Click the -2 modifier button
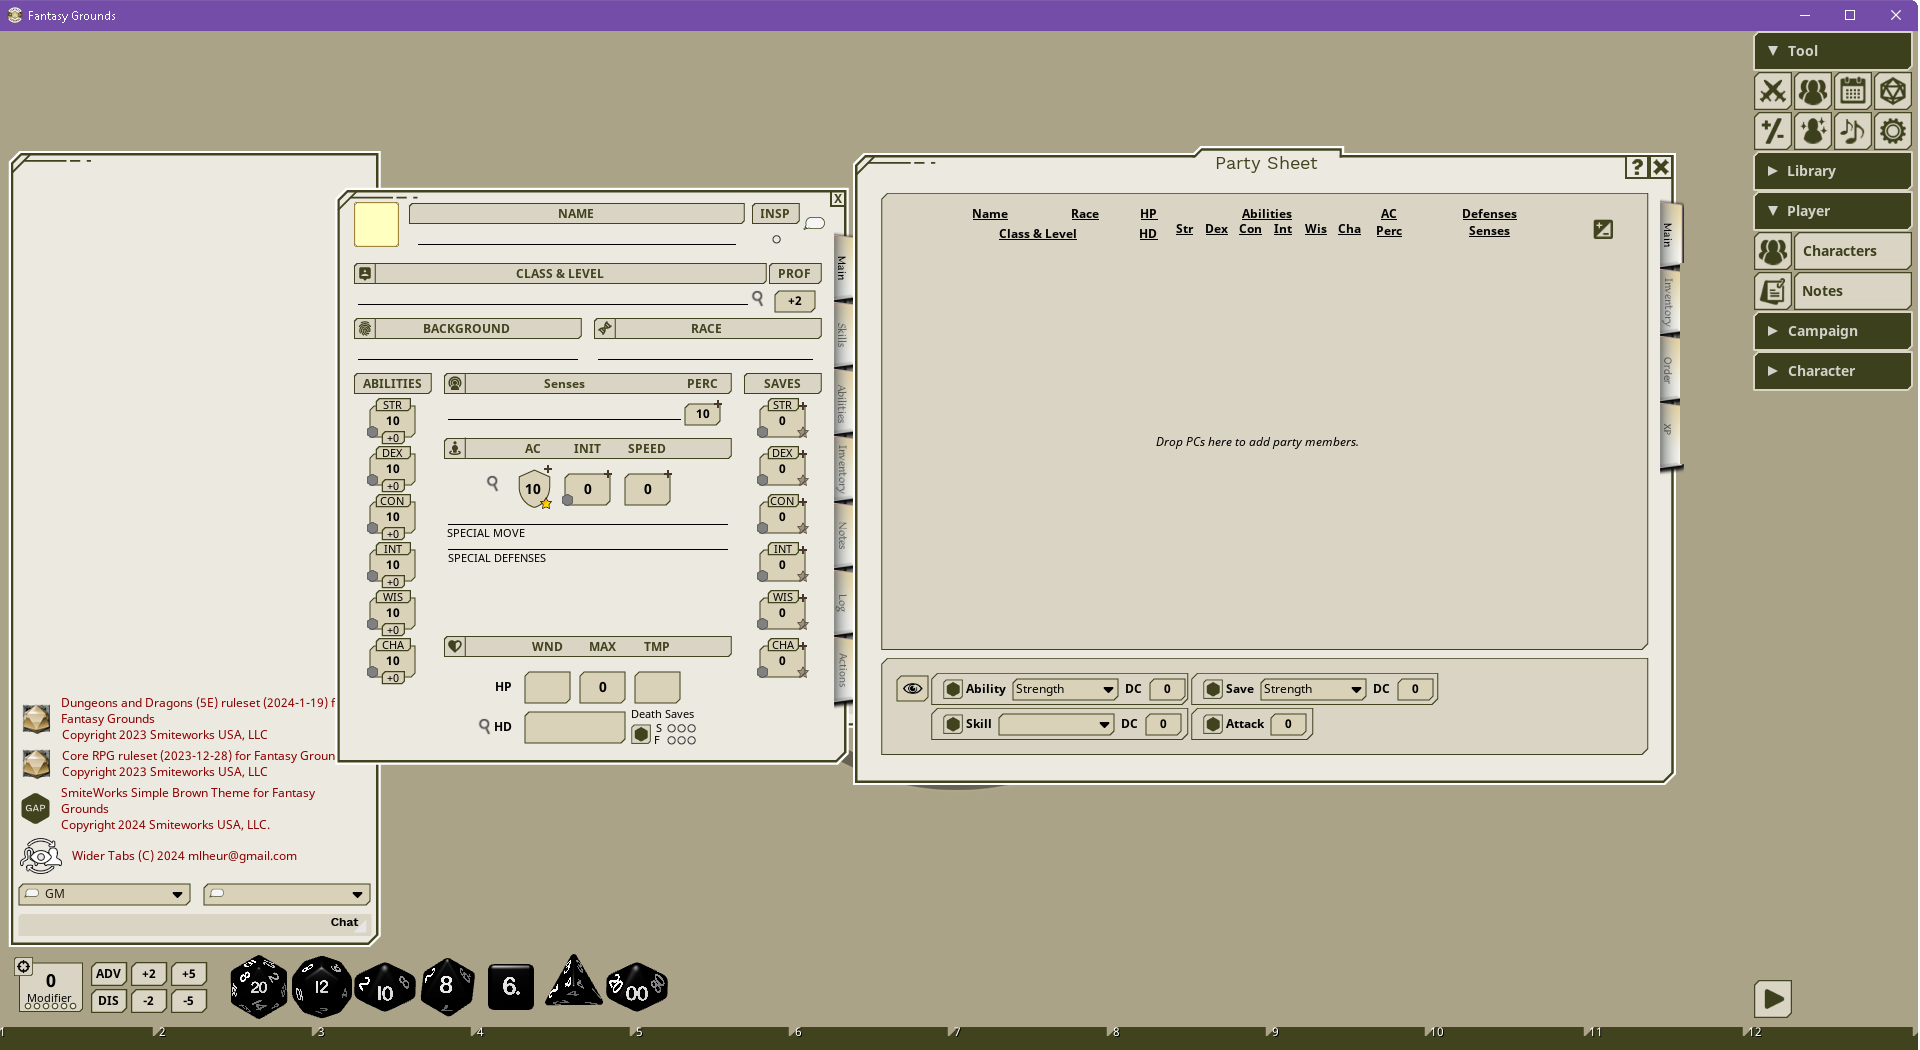The image size is (1920, 1050). (x=149, y=1001)
